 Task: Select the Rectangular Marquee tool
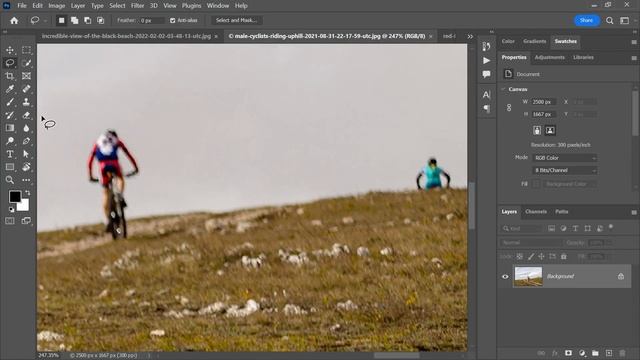[x=26, y=50]
